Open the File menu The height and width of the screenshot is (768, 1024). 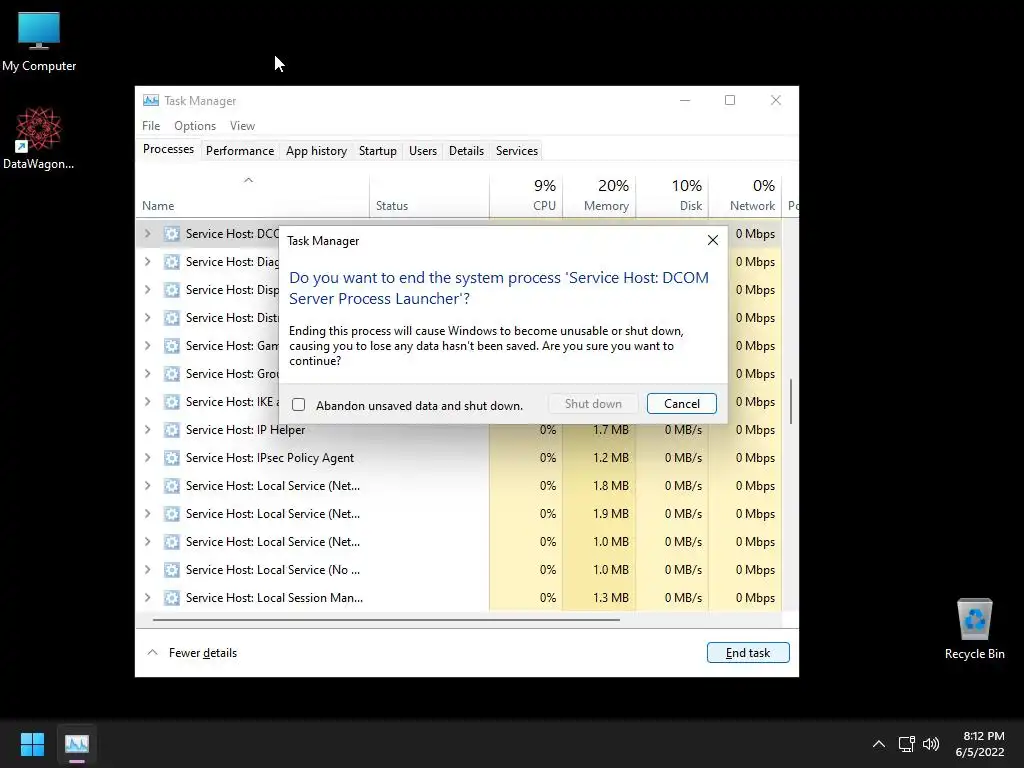click(151, 125)
